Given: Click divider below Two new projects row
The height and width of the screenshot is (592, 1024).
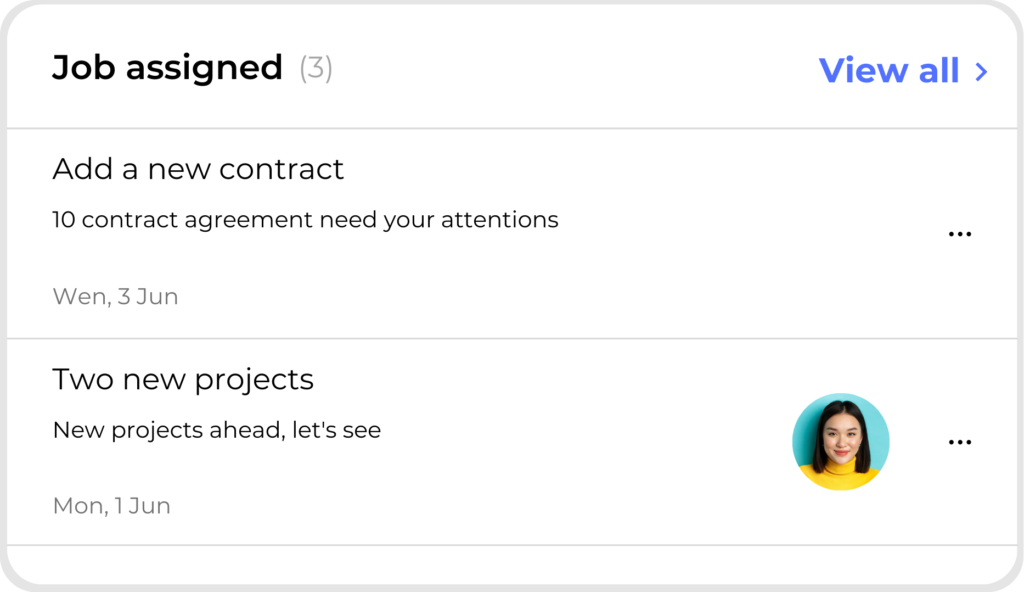Looking at the screenshot, I should [x=511, y=545].
